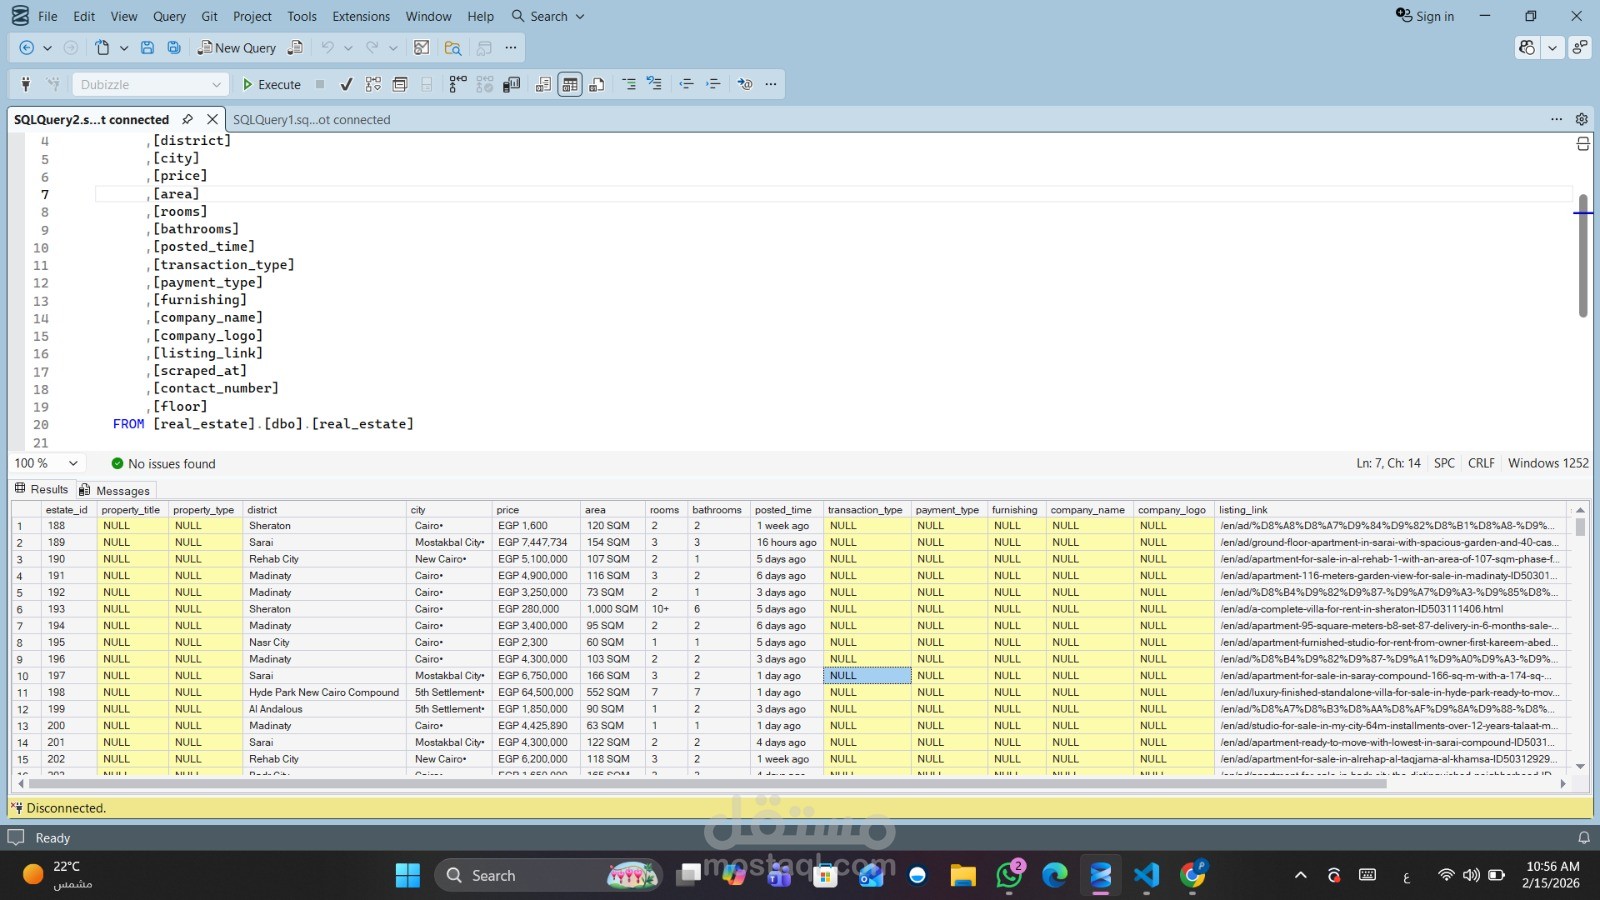Viewport: 1600px width, 900px height.
Task: Open the activity monitor chart icon
Action: (422, 48)
